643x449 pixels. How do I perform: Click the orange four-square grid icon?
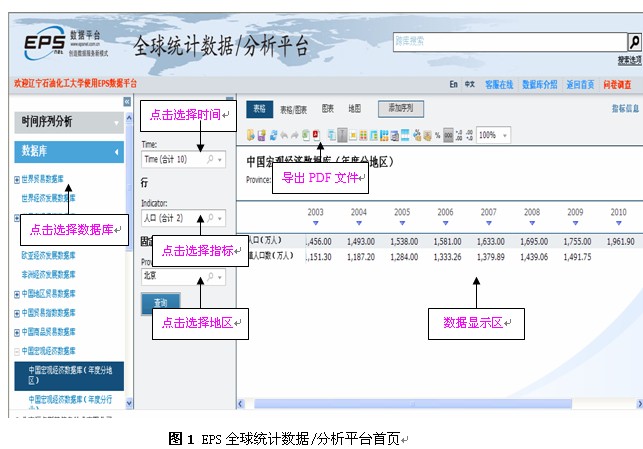363,135
